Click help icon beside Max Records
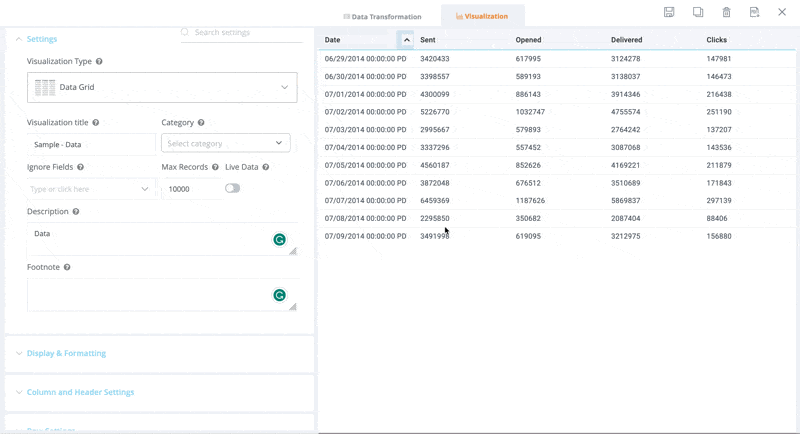Image resolution: width=800 pixels, height=434 pixels. click(x=215, y=168)
